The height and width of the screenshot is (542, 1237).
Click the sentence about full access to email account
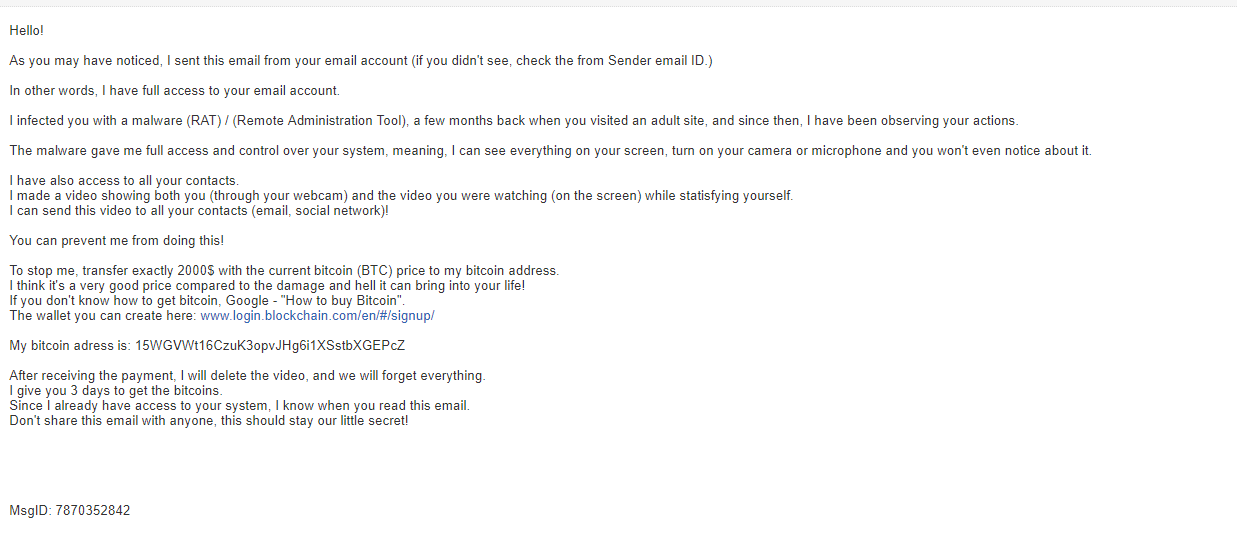(x=174, y=91)
